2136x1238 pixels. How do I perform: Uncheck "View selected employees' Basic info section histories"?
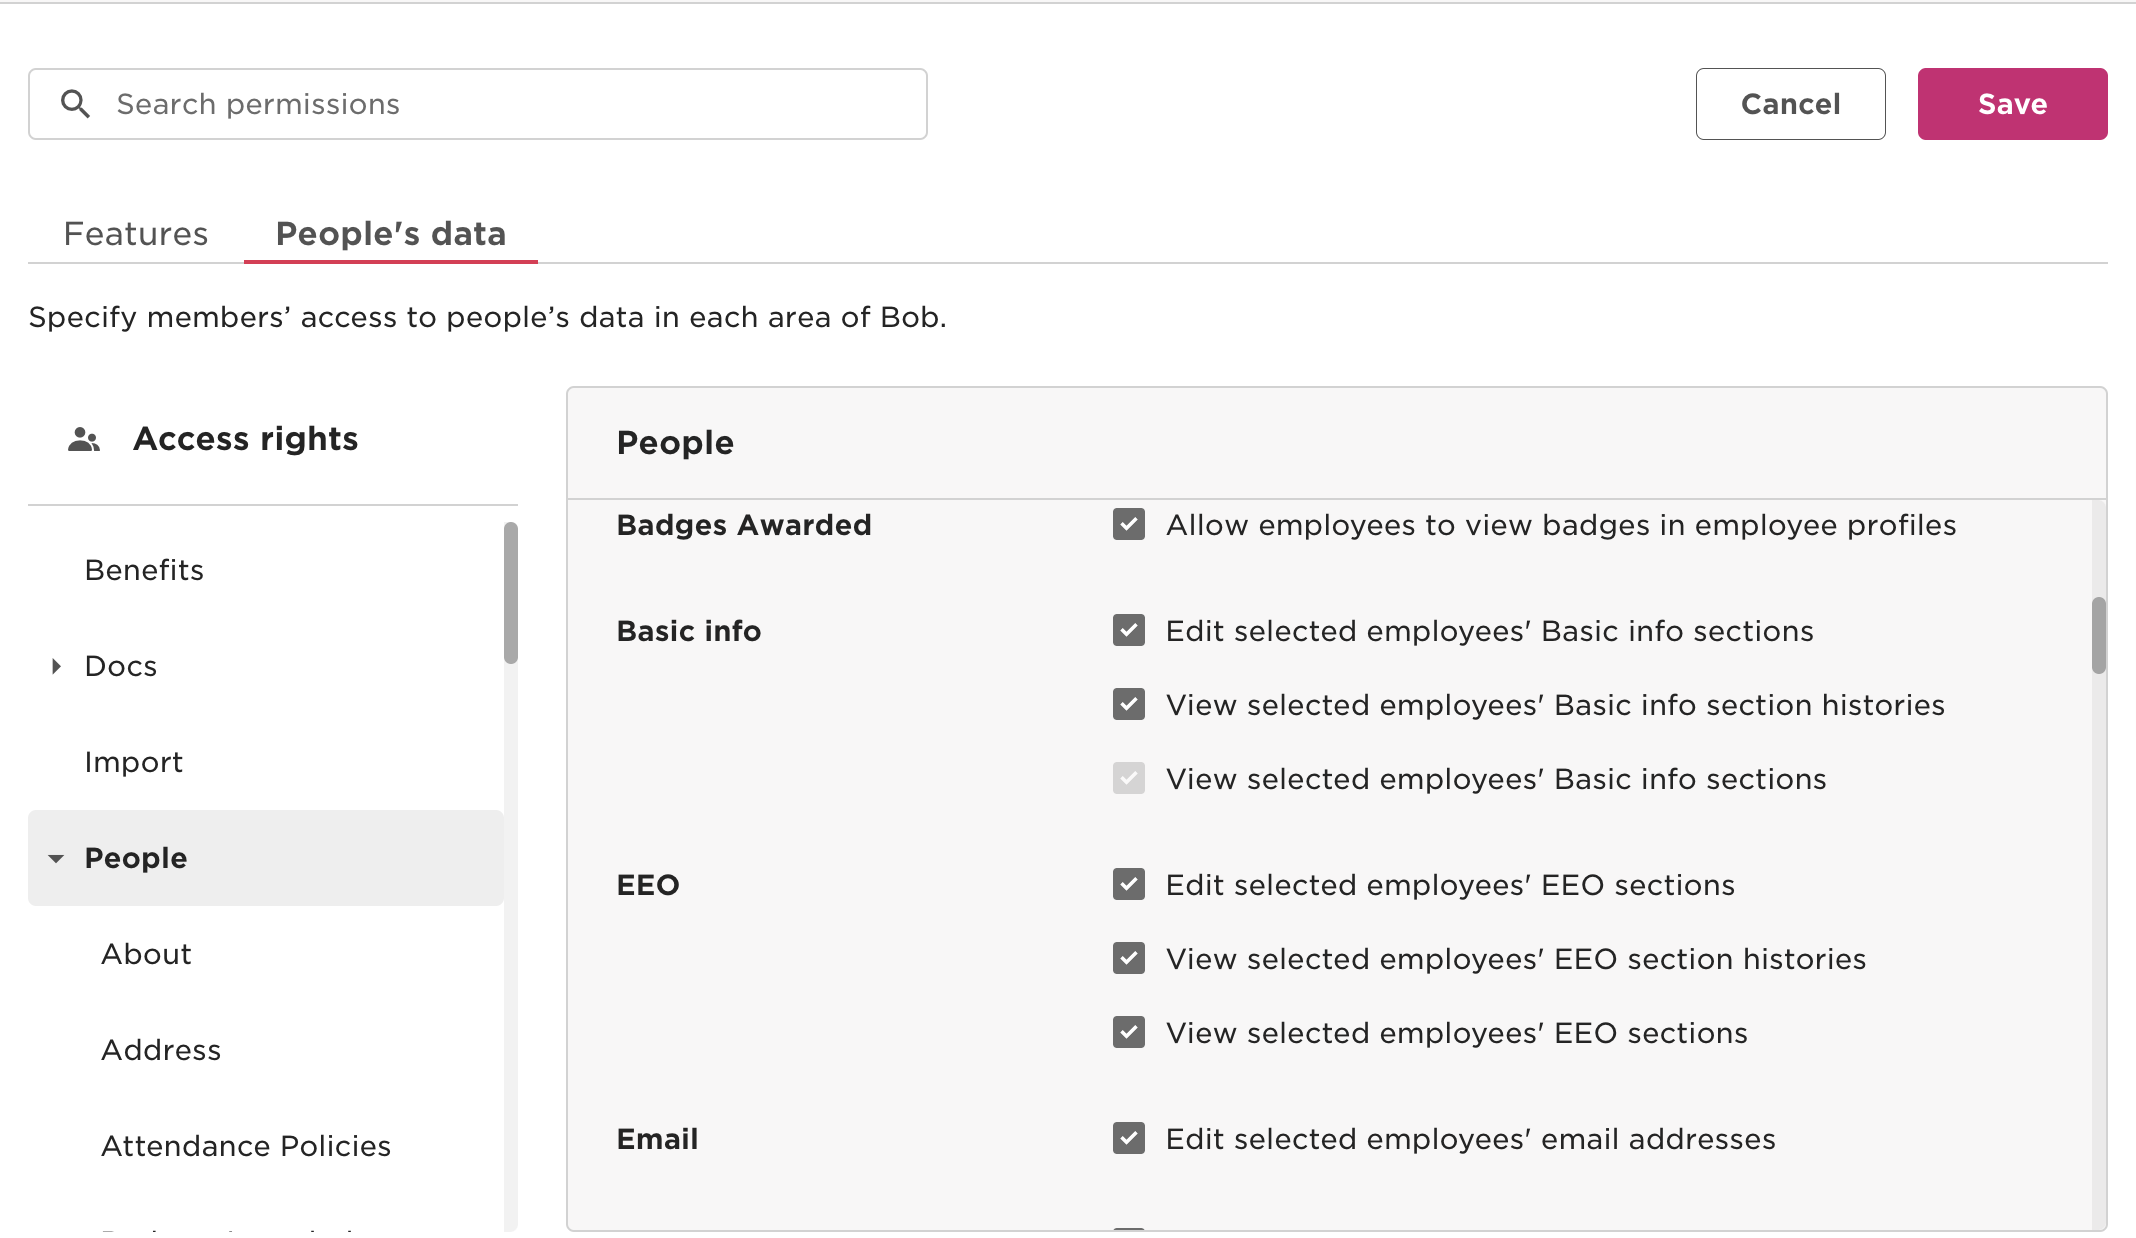click(x=1127, y=705)
